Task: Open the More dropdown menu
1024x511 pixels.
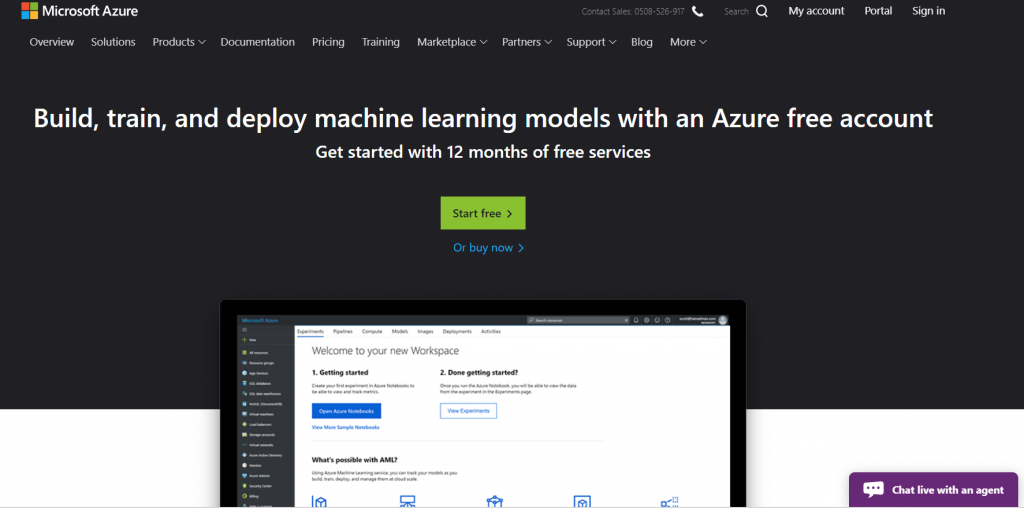Action: (688, 42)
